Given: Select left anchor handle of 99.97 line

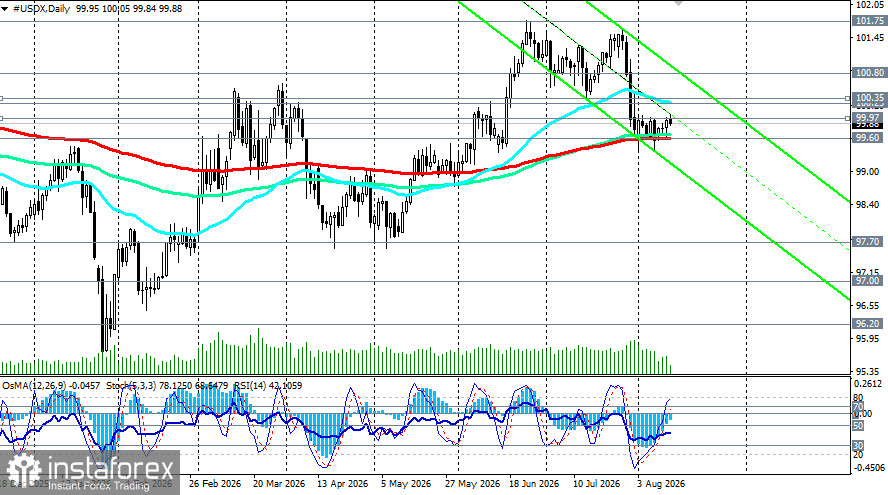Looking at the screenshot, I should [x=1, y=118].
